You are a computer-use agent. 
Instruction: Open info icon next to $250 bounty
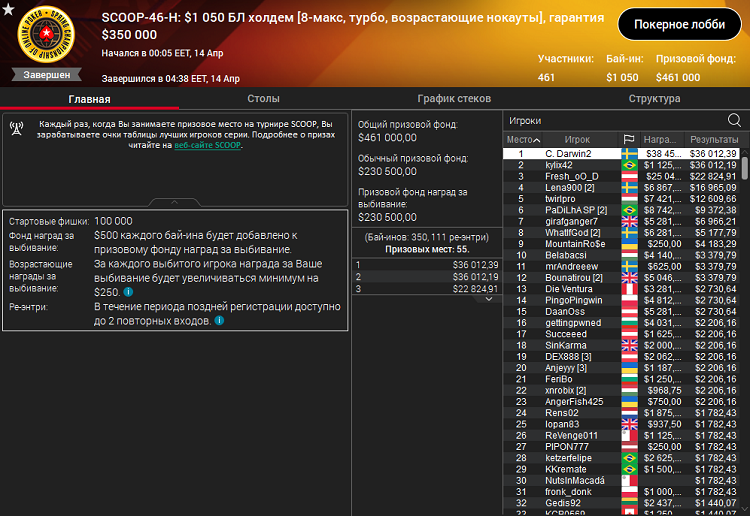128,292
